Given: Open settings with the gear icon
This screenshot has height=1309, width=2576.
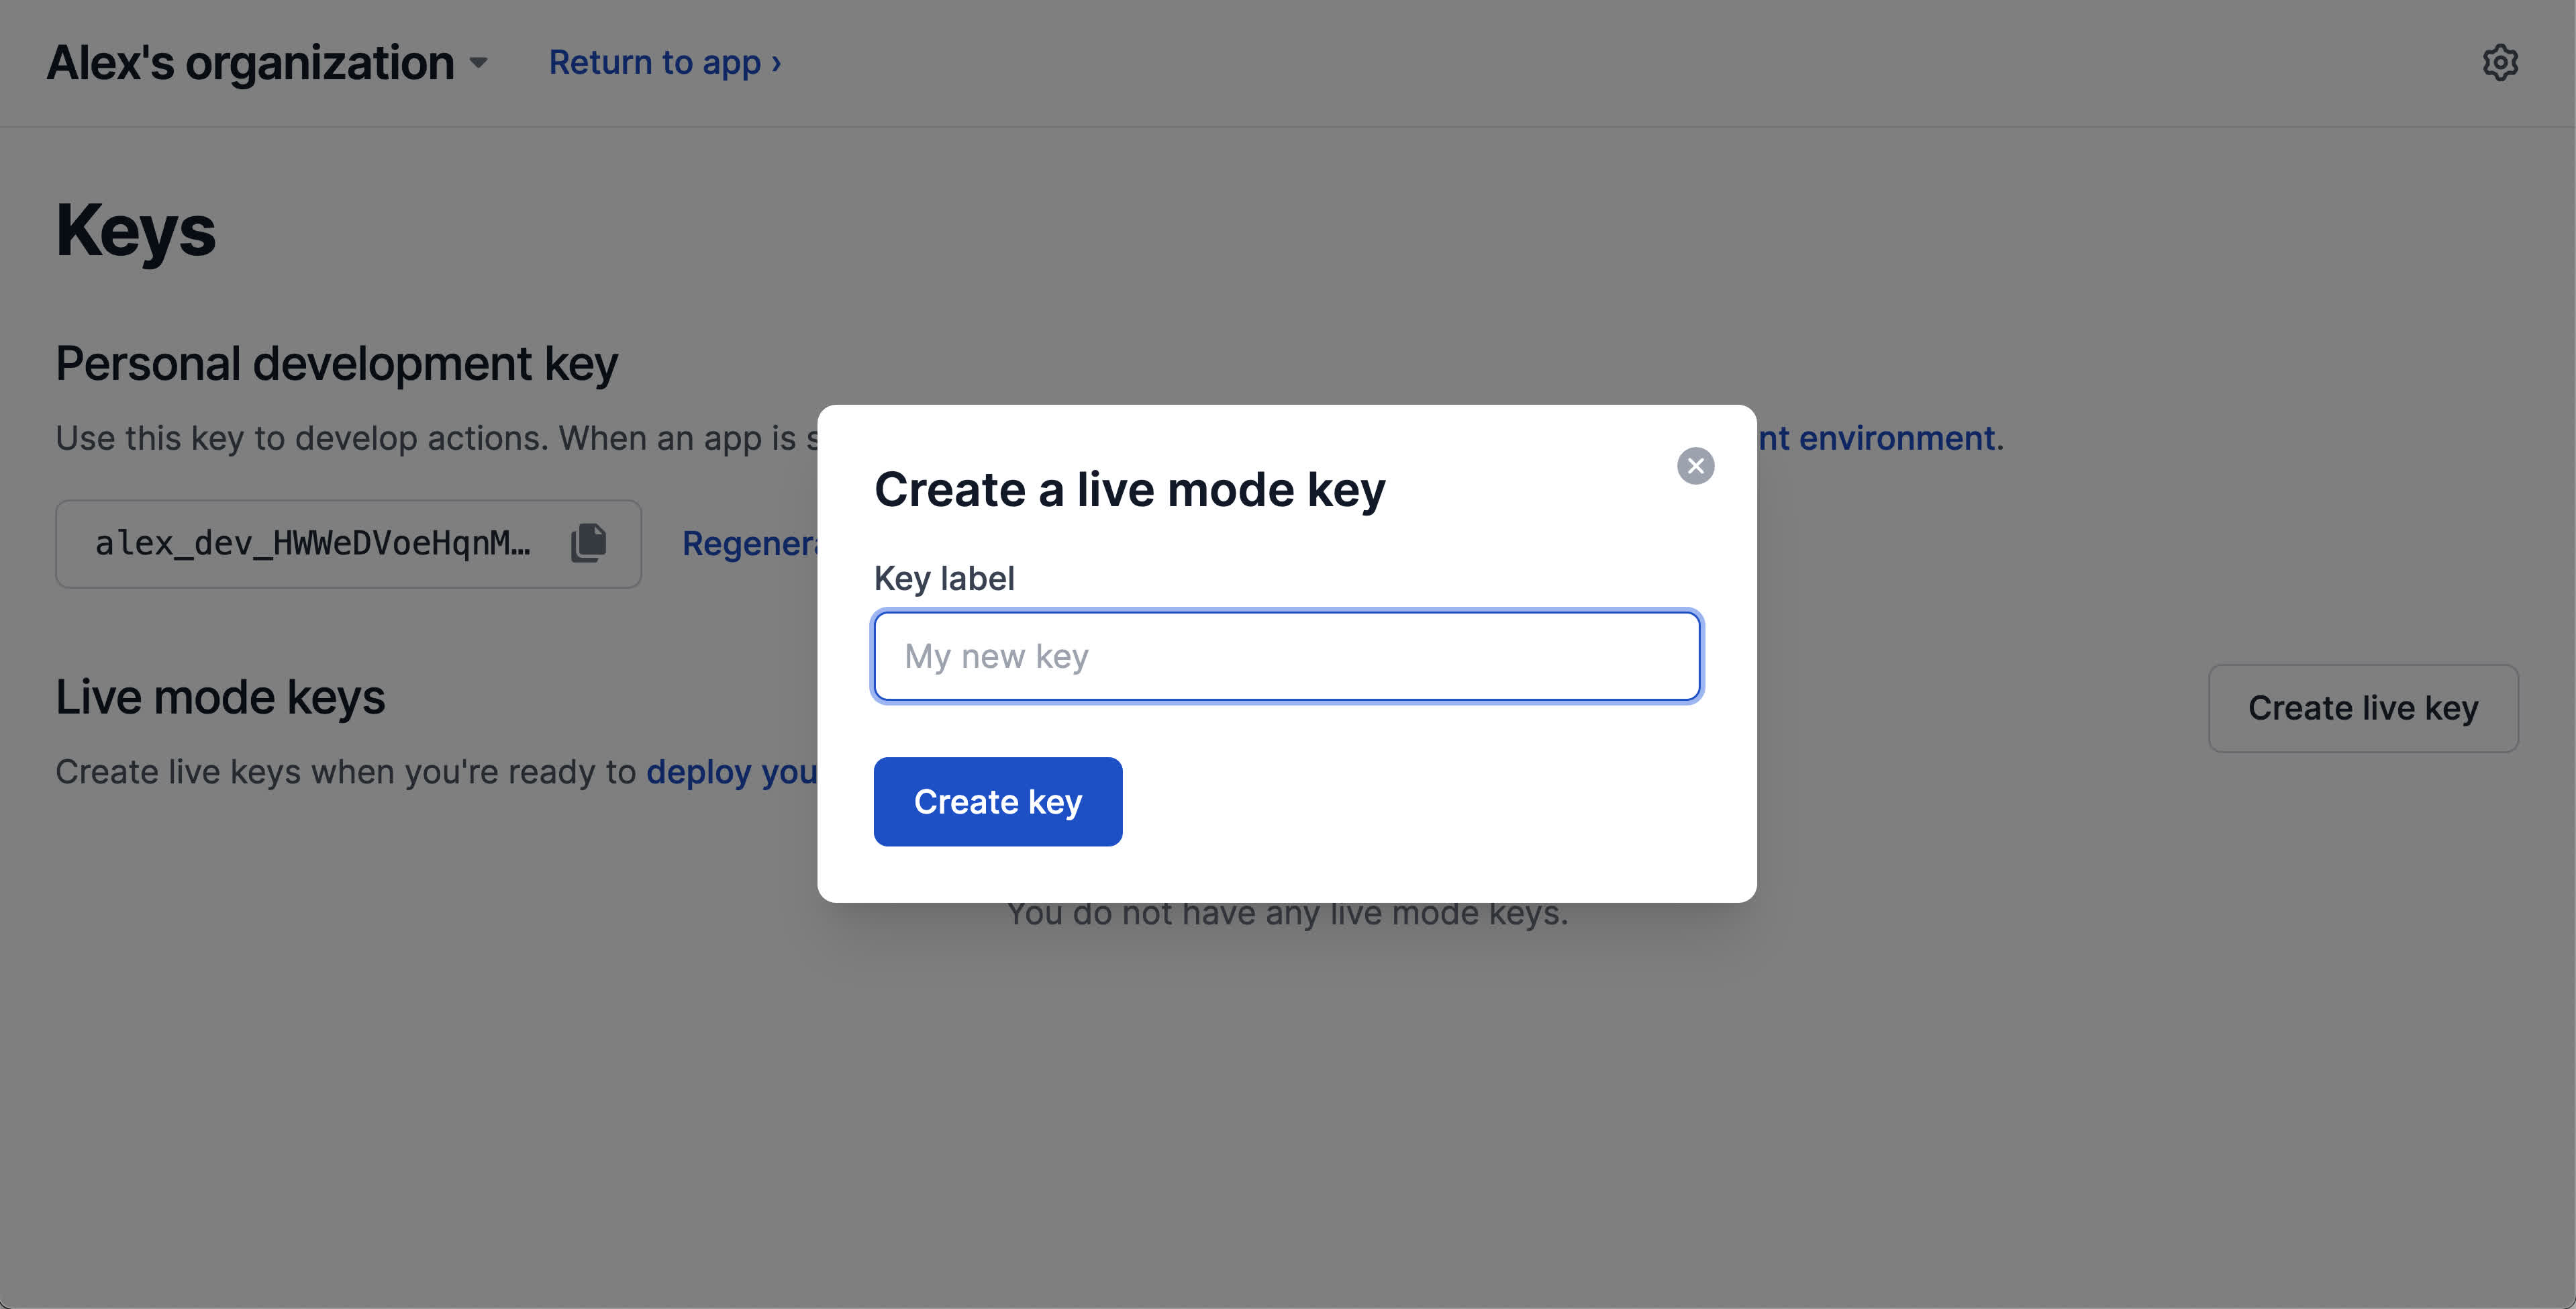Looking at the screenshot, I should [x=2500, y=63].
